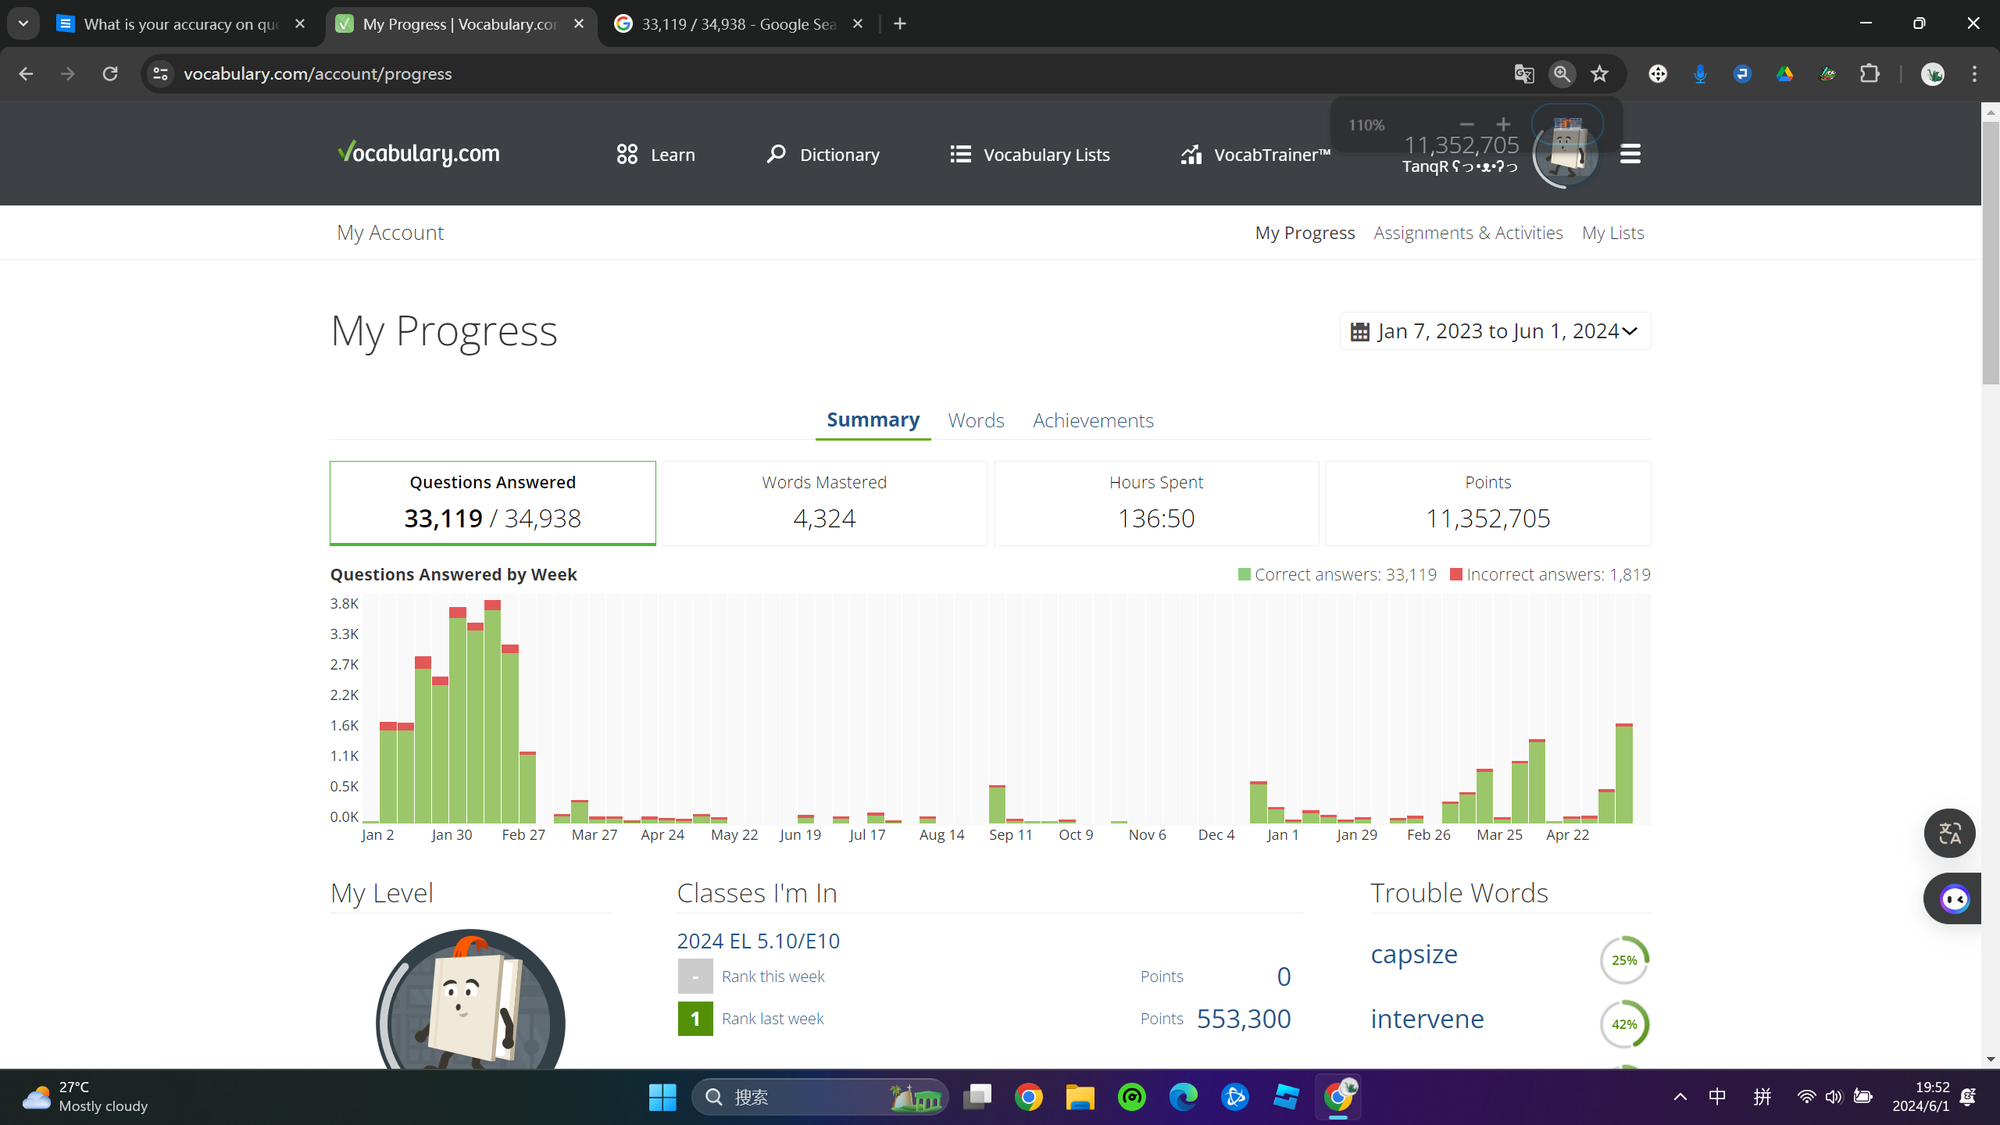Click the user avatar in the site header
Screen dimensions: 2000x1125
pyautogui.click(x=1566, y=154)
